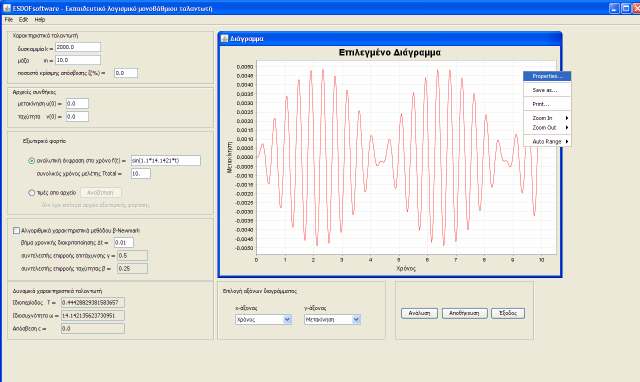Select the values-from-file radio button
Viewport: 640px width, 382px height.
pos(31,193)
